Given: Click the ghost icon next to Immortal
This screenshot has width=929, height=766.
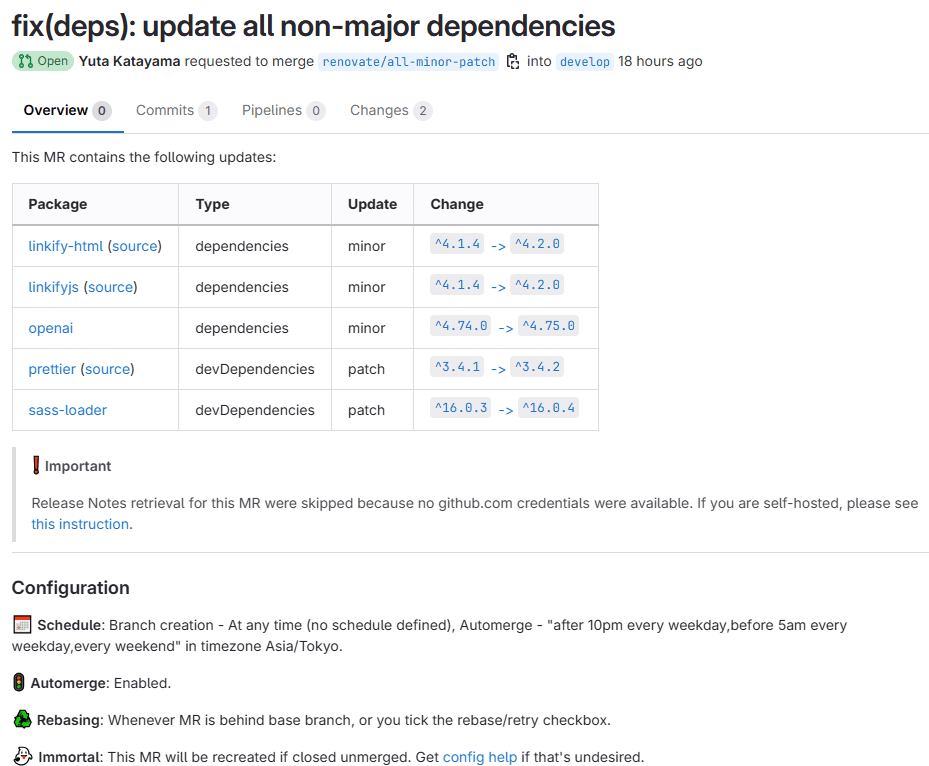Looking at the screenshot, I should pyautogui.click(x=19, y=756).
